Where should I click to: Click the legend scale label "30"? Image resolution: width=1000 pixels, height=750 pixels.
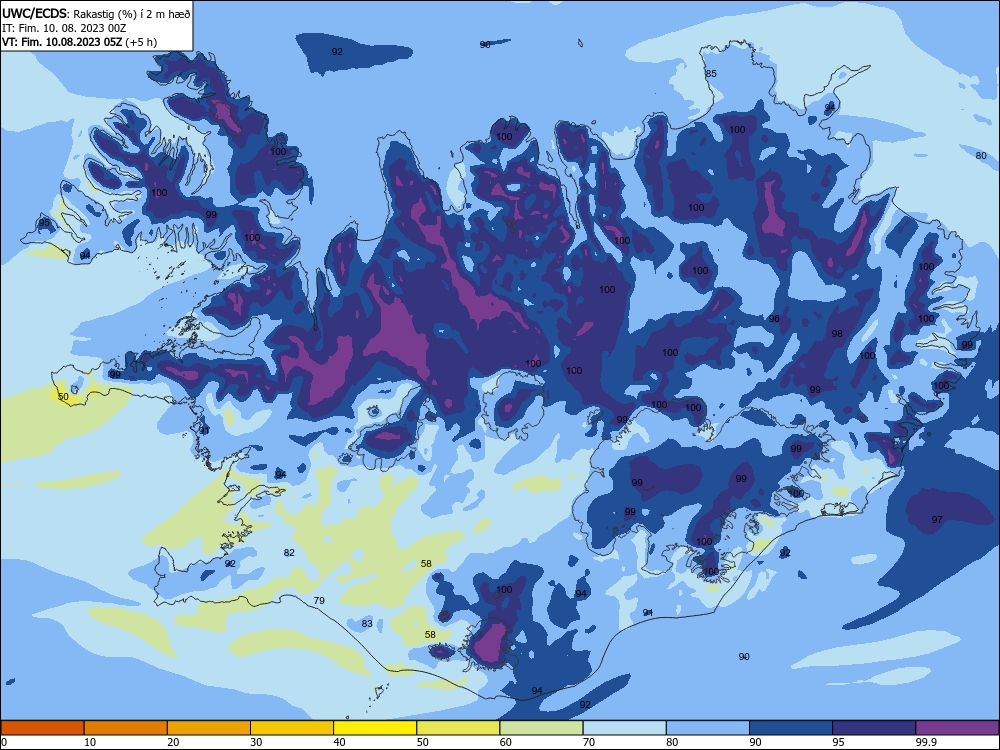256,742
